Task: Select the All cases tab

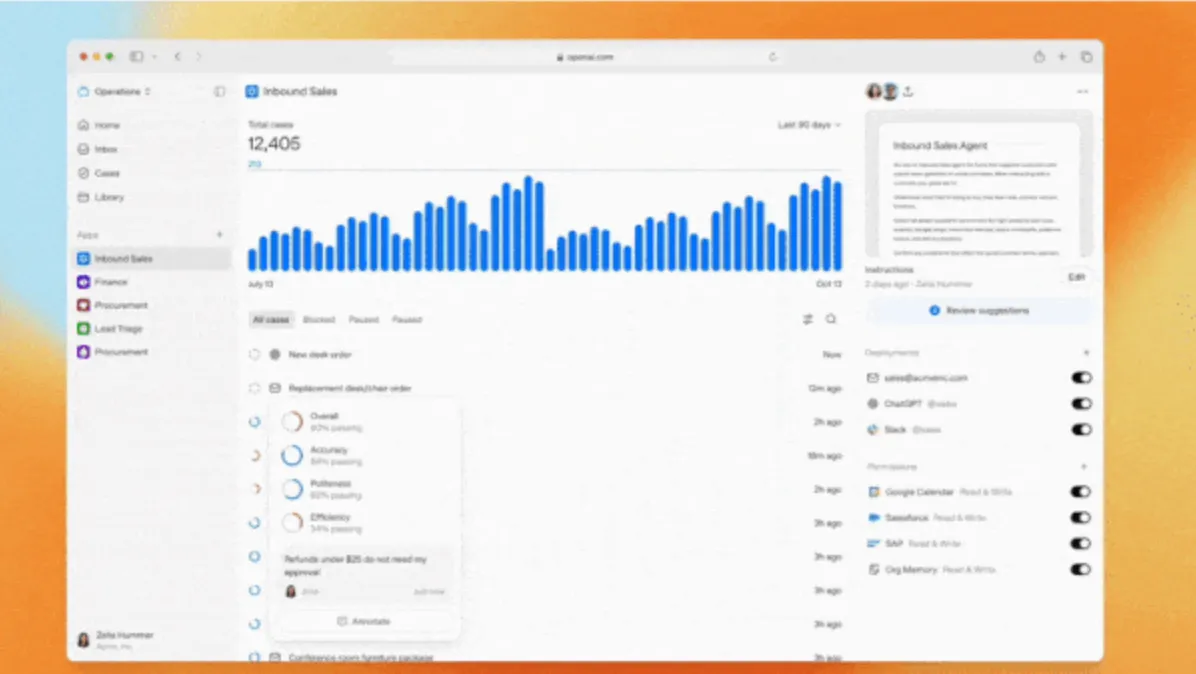Action: click(x=271, y=319)
